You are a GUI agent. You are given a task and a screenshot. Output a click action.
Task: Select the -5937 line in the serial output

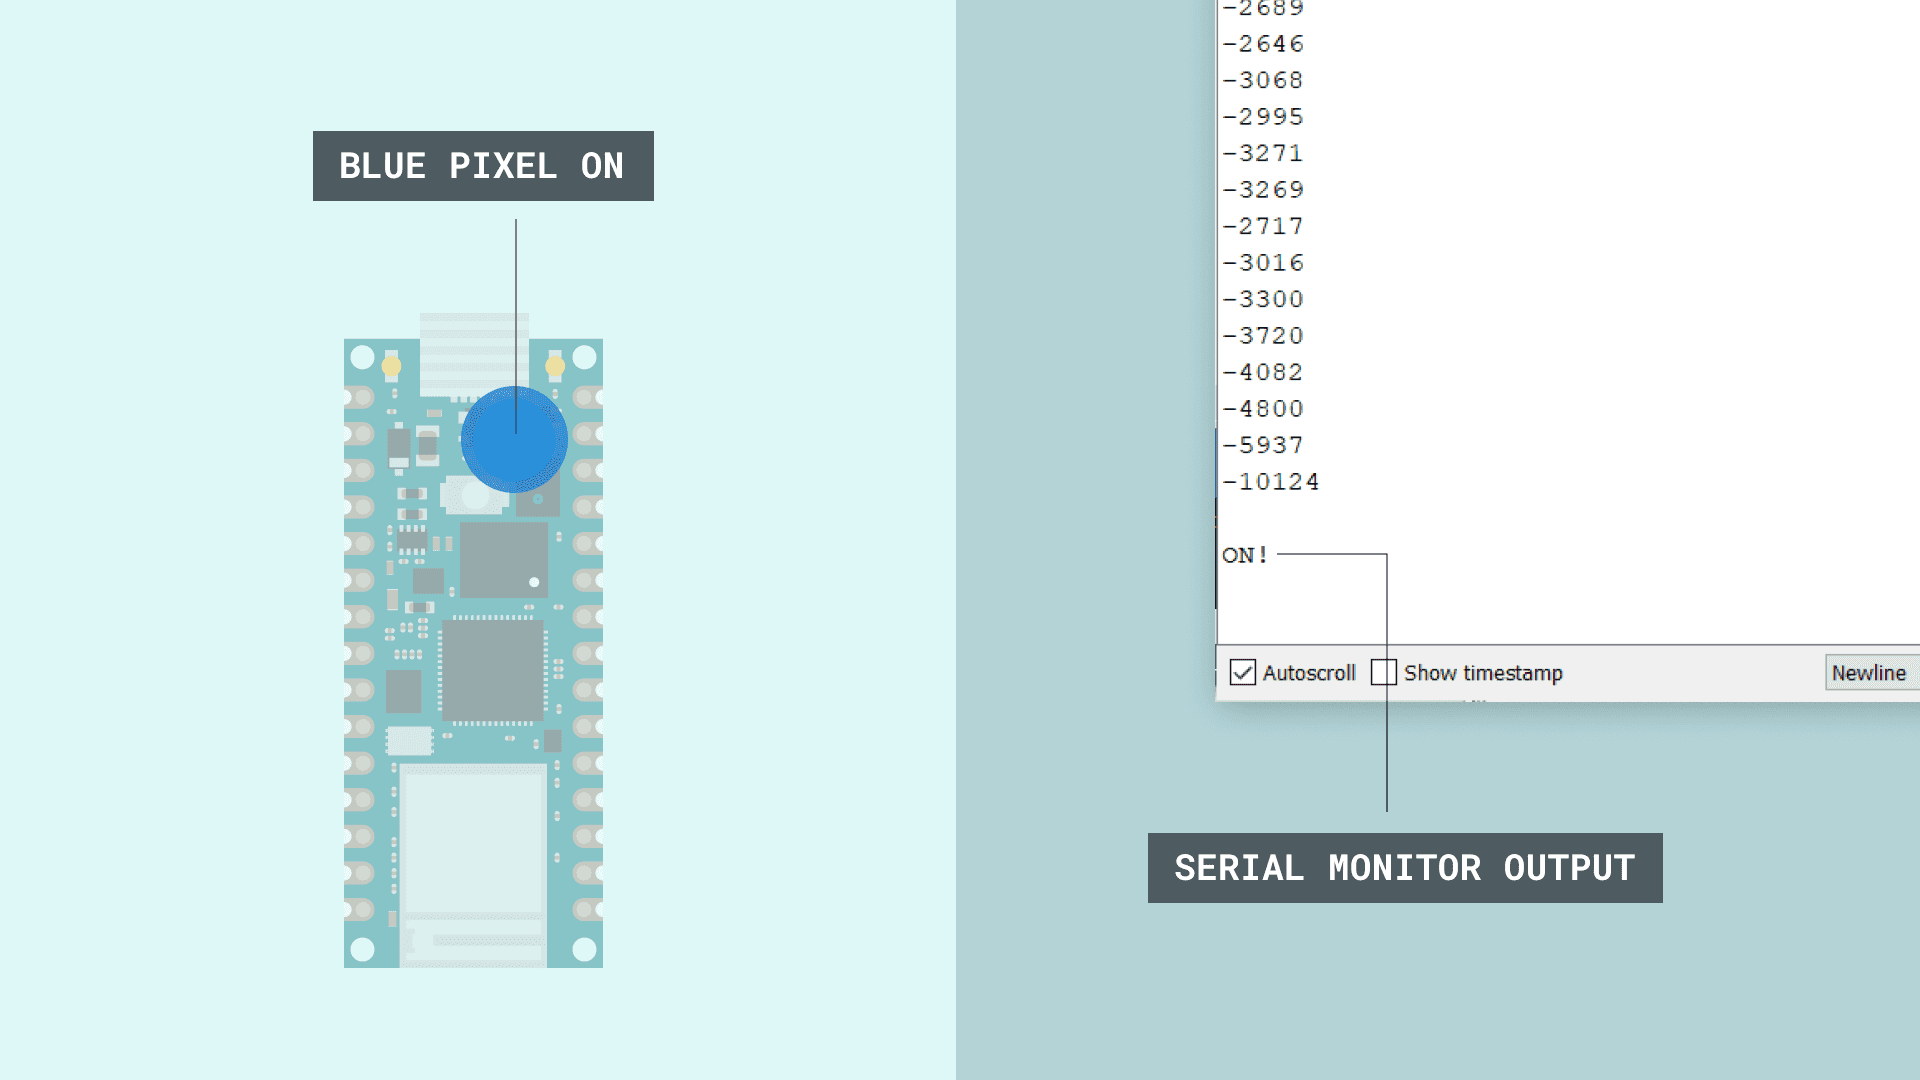[1264, 445]
